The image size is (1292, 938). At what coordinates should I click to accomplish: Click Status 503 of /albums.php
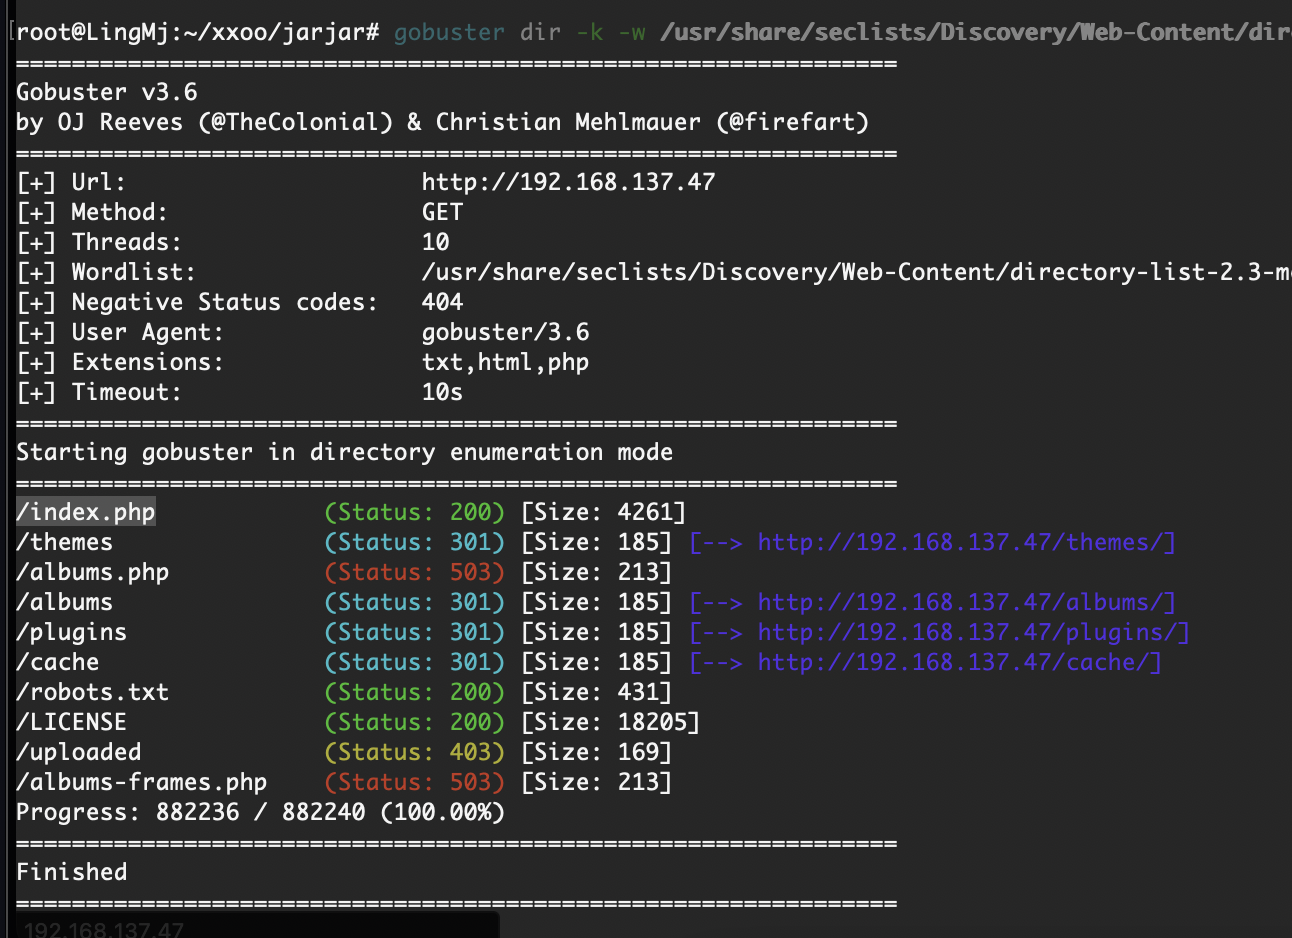[x=415, y=572]
